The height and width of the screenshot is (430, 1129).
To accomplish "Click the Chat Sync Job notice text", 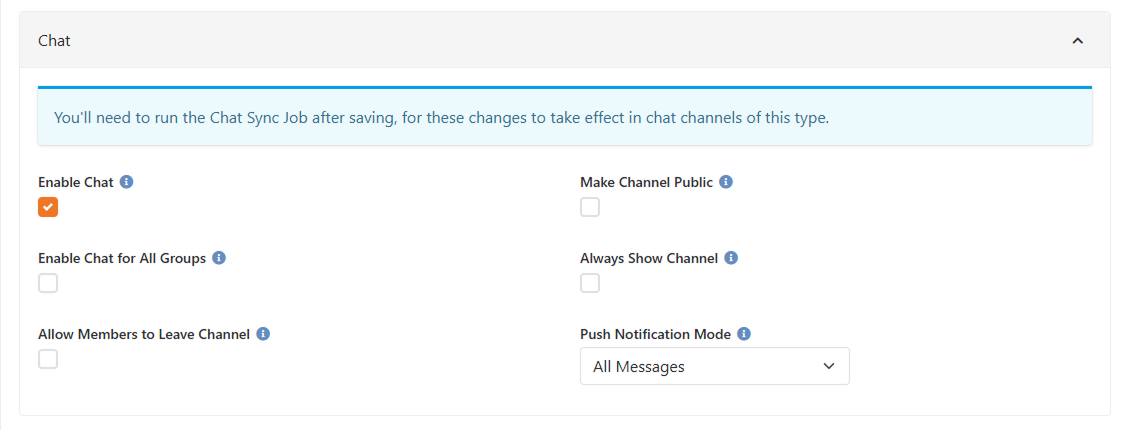I will coord(441,117).
